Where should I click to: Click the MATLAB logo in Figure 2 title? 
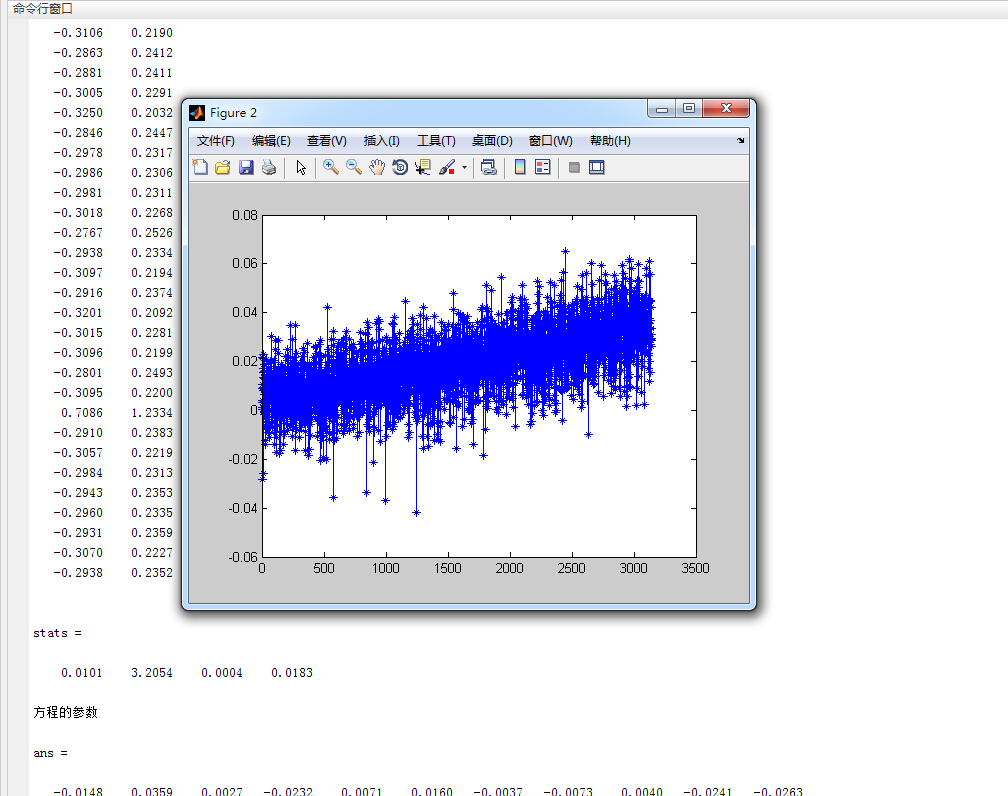[197, 113]
